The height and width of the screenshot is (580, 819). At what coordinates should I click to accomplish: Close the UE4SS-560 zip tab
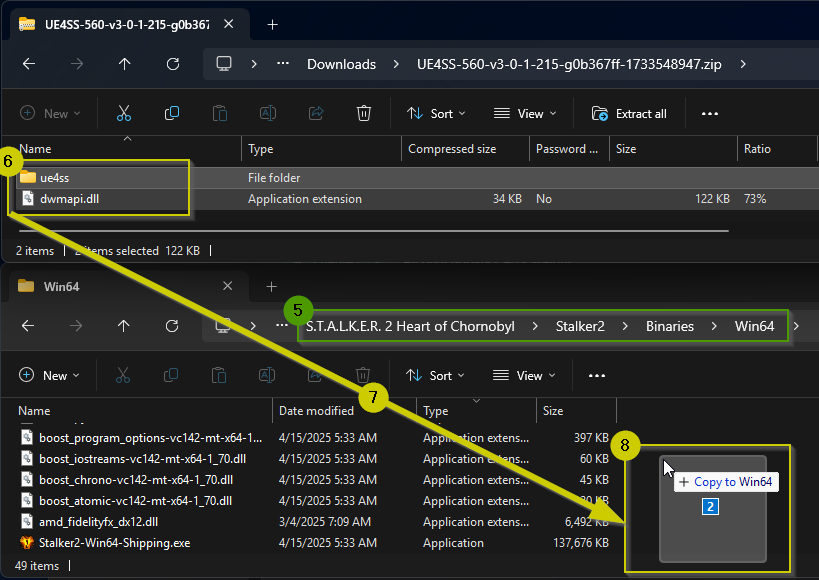(x=228, y=24)
